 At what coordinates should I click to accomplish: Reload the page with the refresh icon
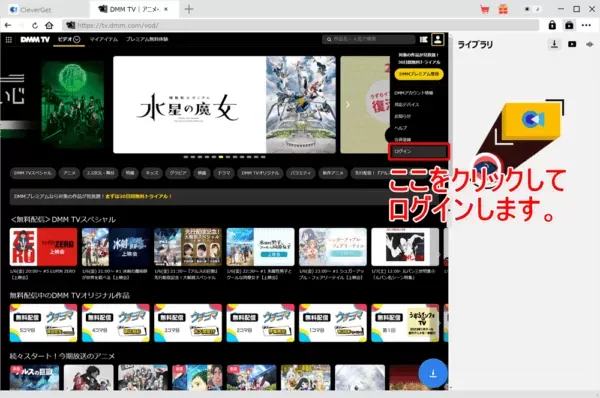[35, 26]
